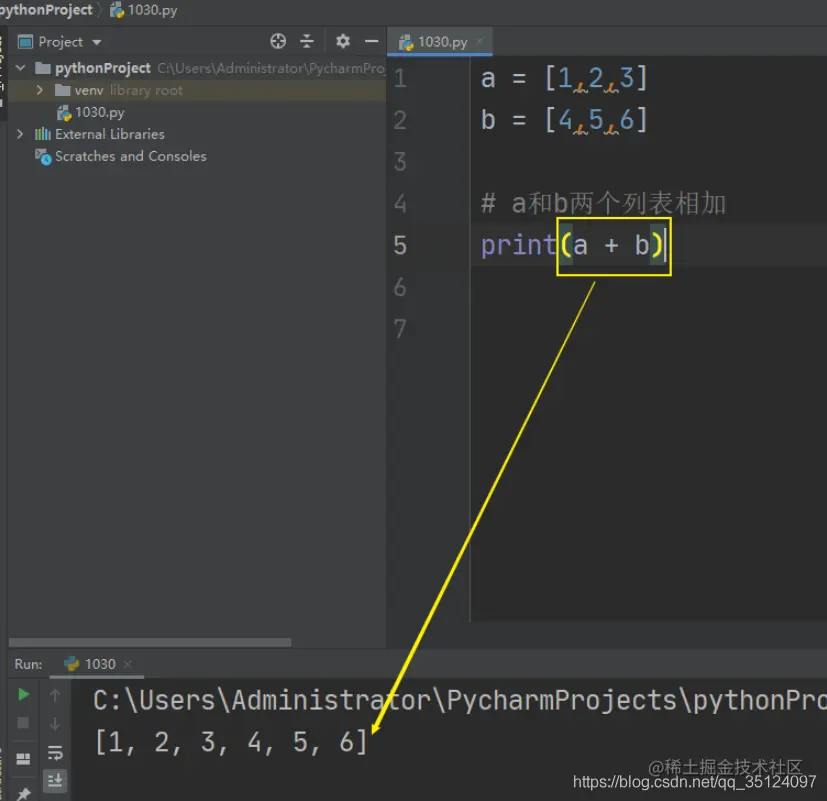This screenshot has height=801, width=827.
Task: Toggle scroll to end of console
Action: [55, 779]
